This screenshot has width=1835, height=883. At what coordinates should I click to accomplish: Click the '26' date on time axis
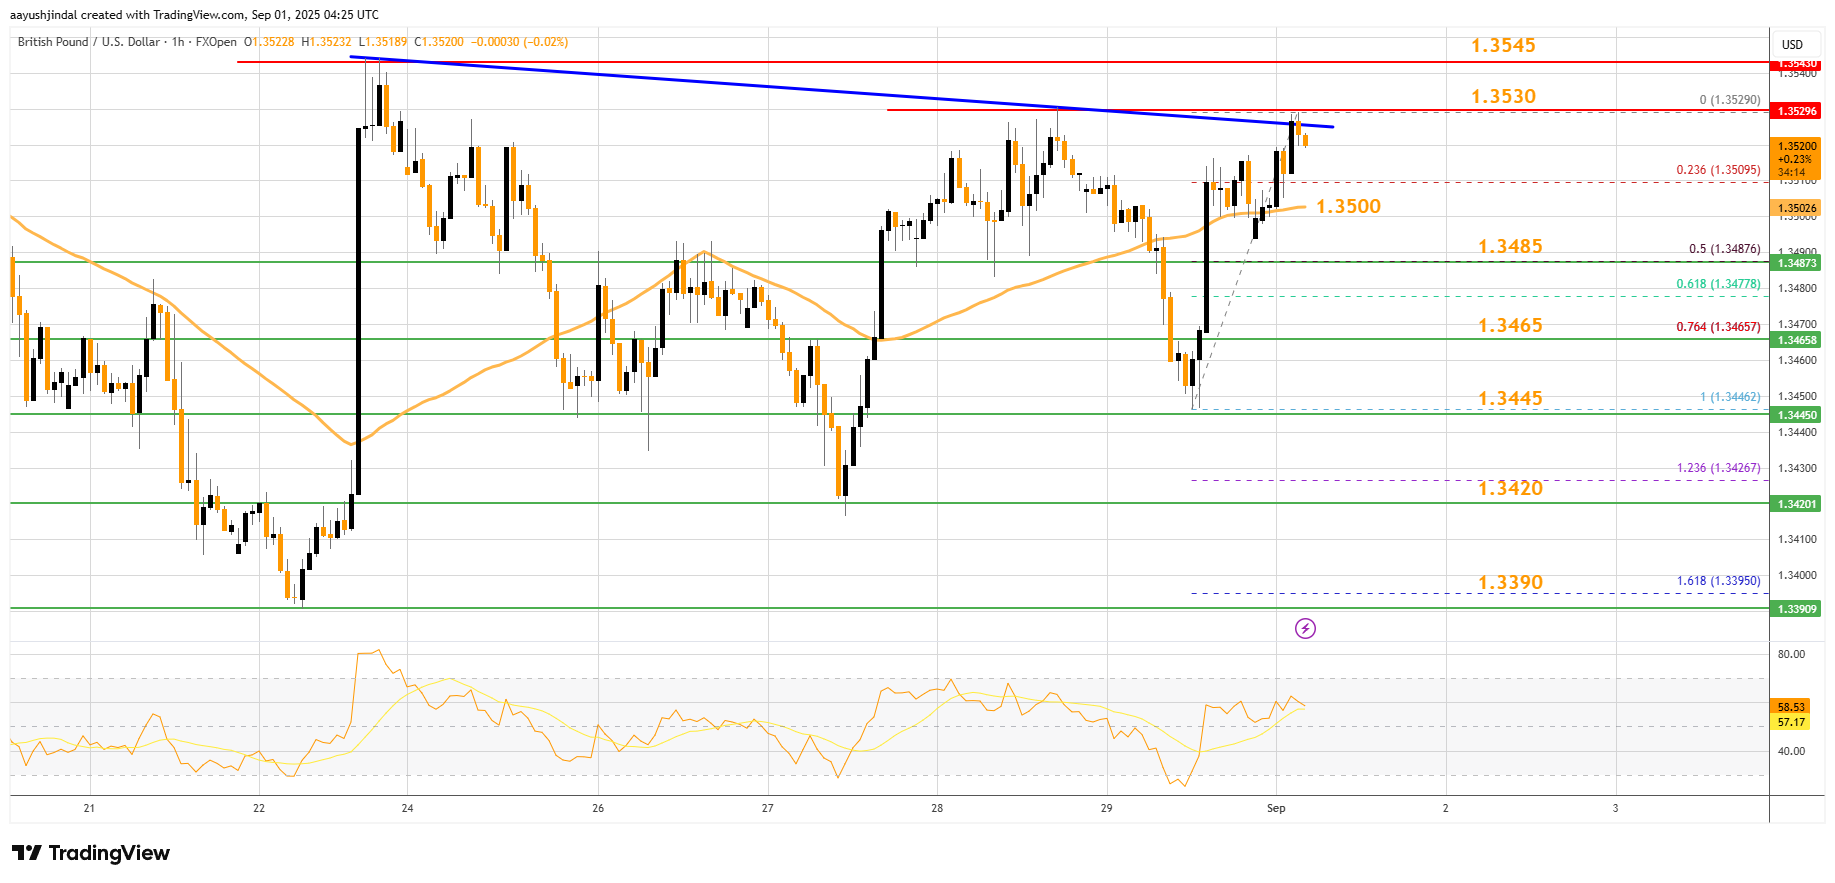598,808
